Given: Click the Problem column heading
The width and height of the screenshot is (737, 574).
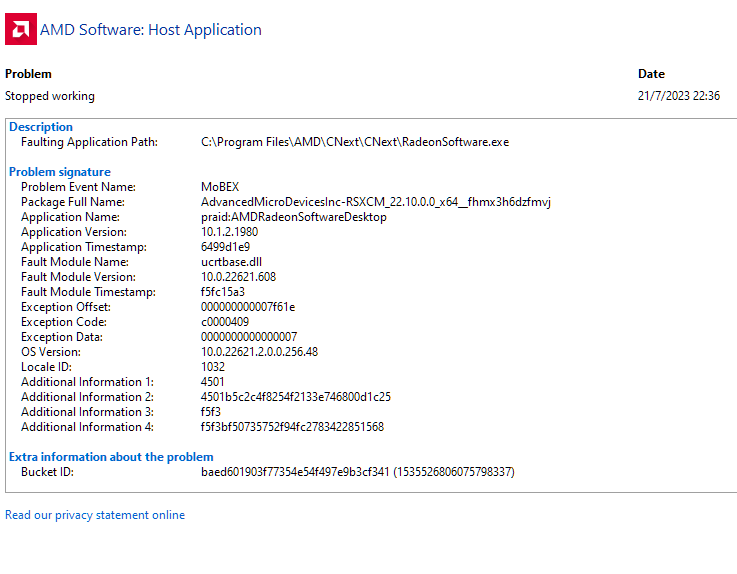Looking at the screenshot, I should point(28,74).
